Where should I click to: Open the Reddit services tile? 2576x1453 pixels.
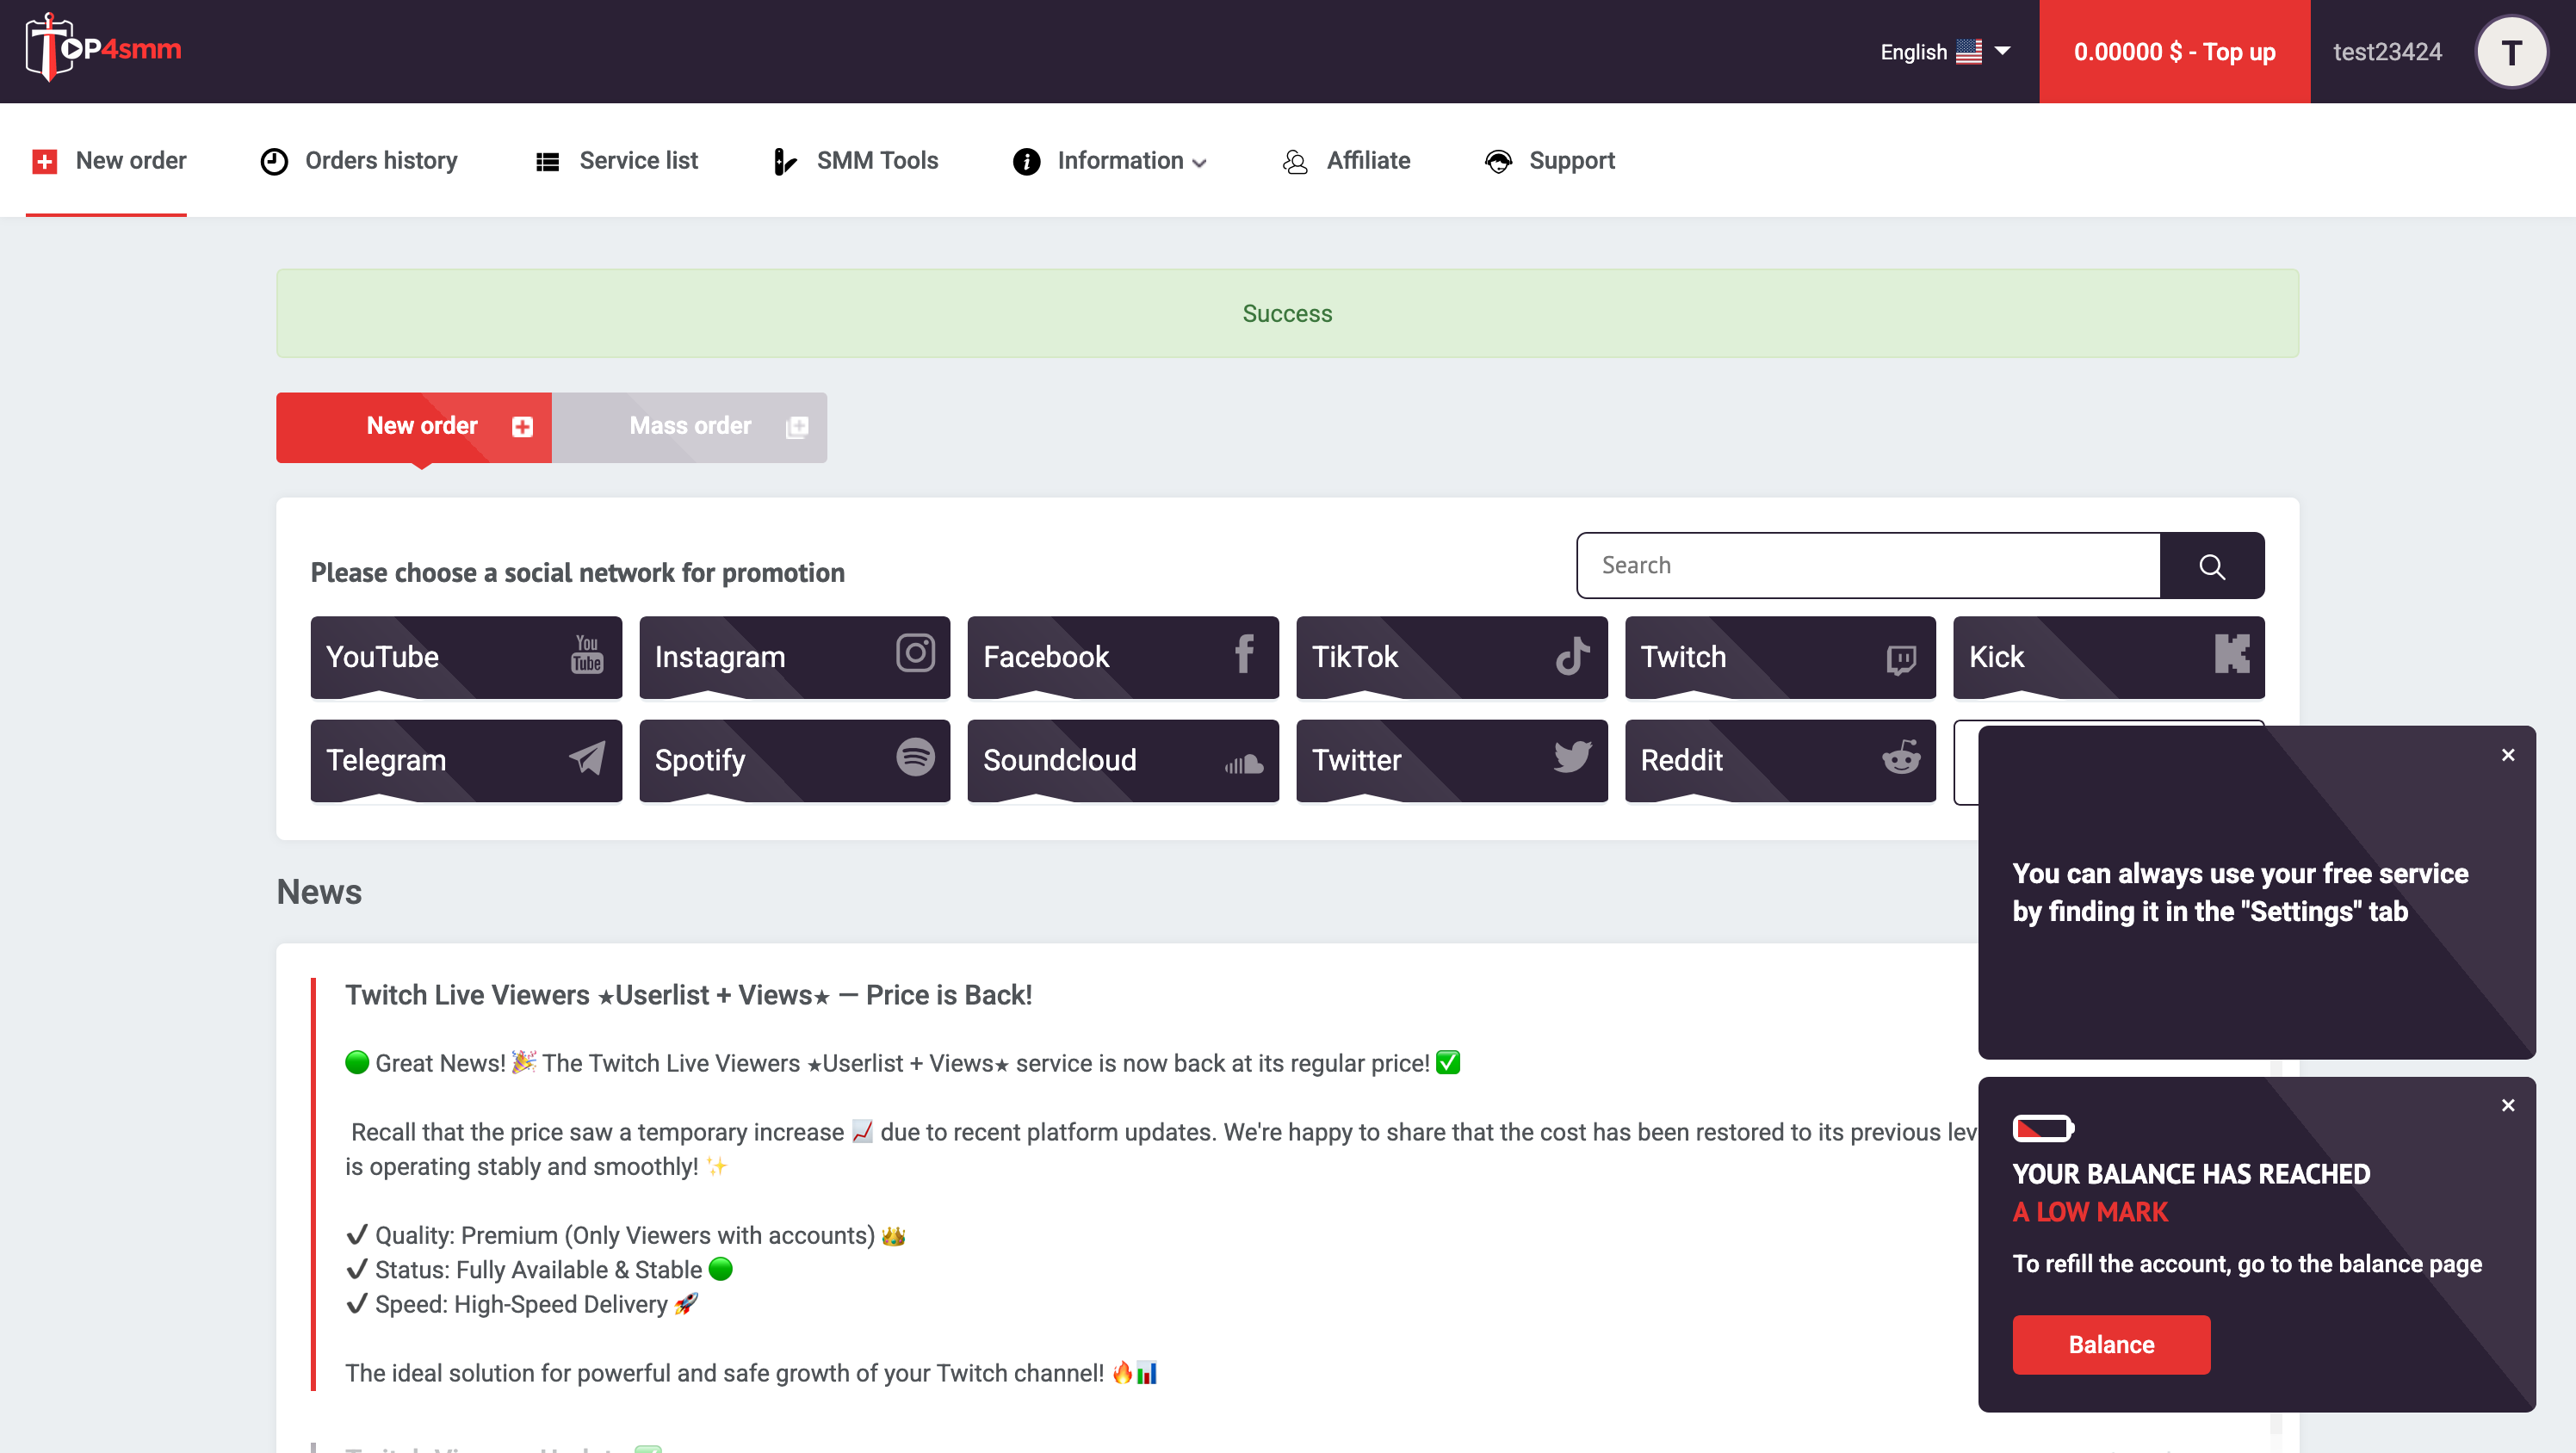click(x=1779, y=760)
